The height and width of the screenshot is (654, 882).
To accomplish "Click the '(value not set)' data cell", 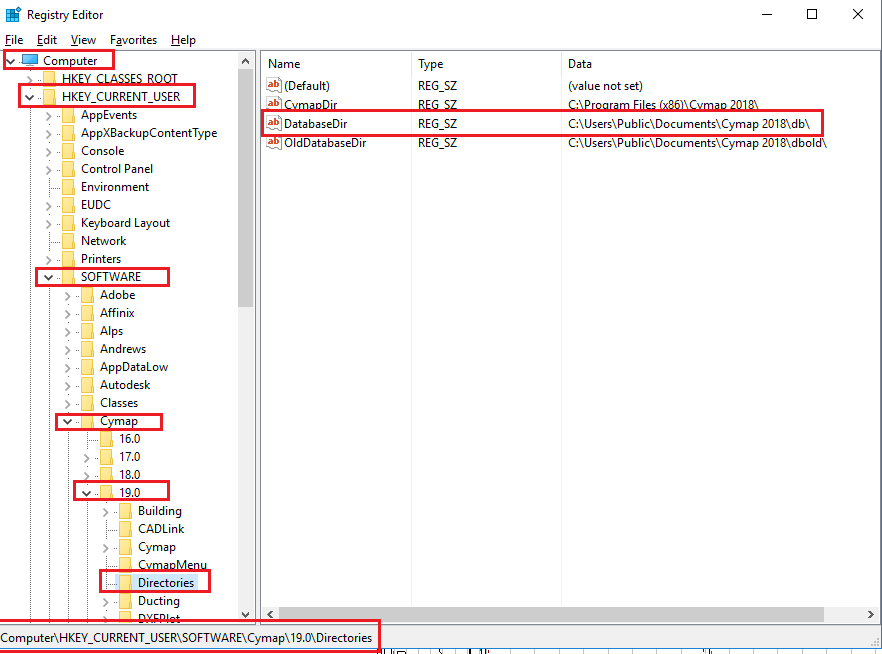I will [x=605, y=85].
